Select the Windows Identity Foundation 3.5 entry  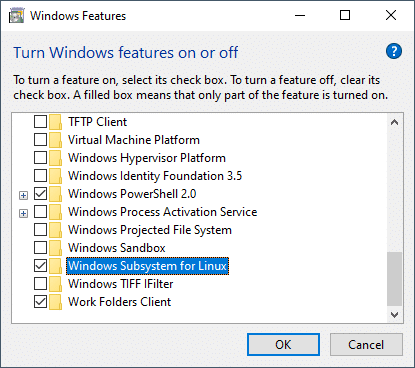155,176
